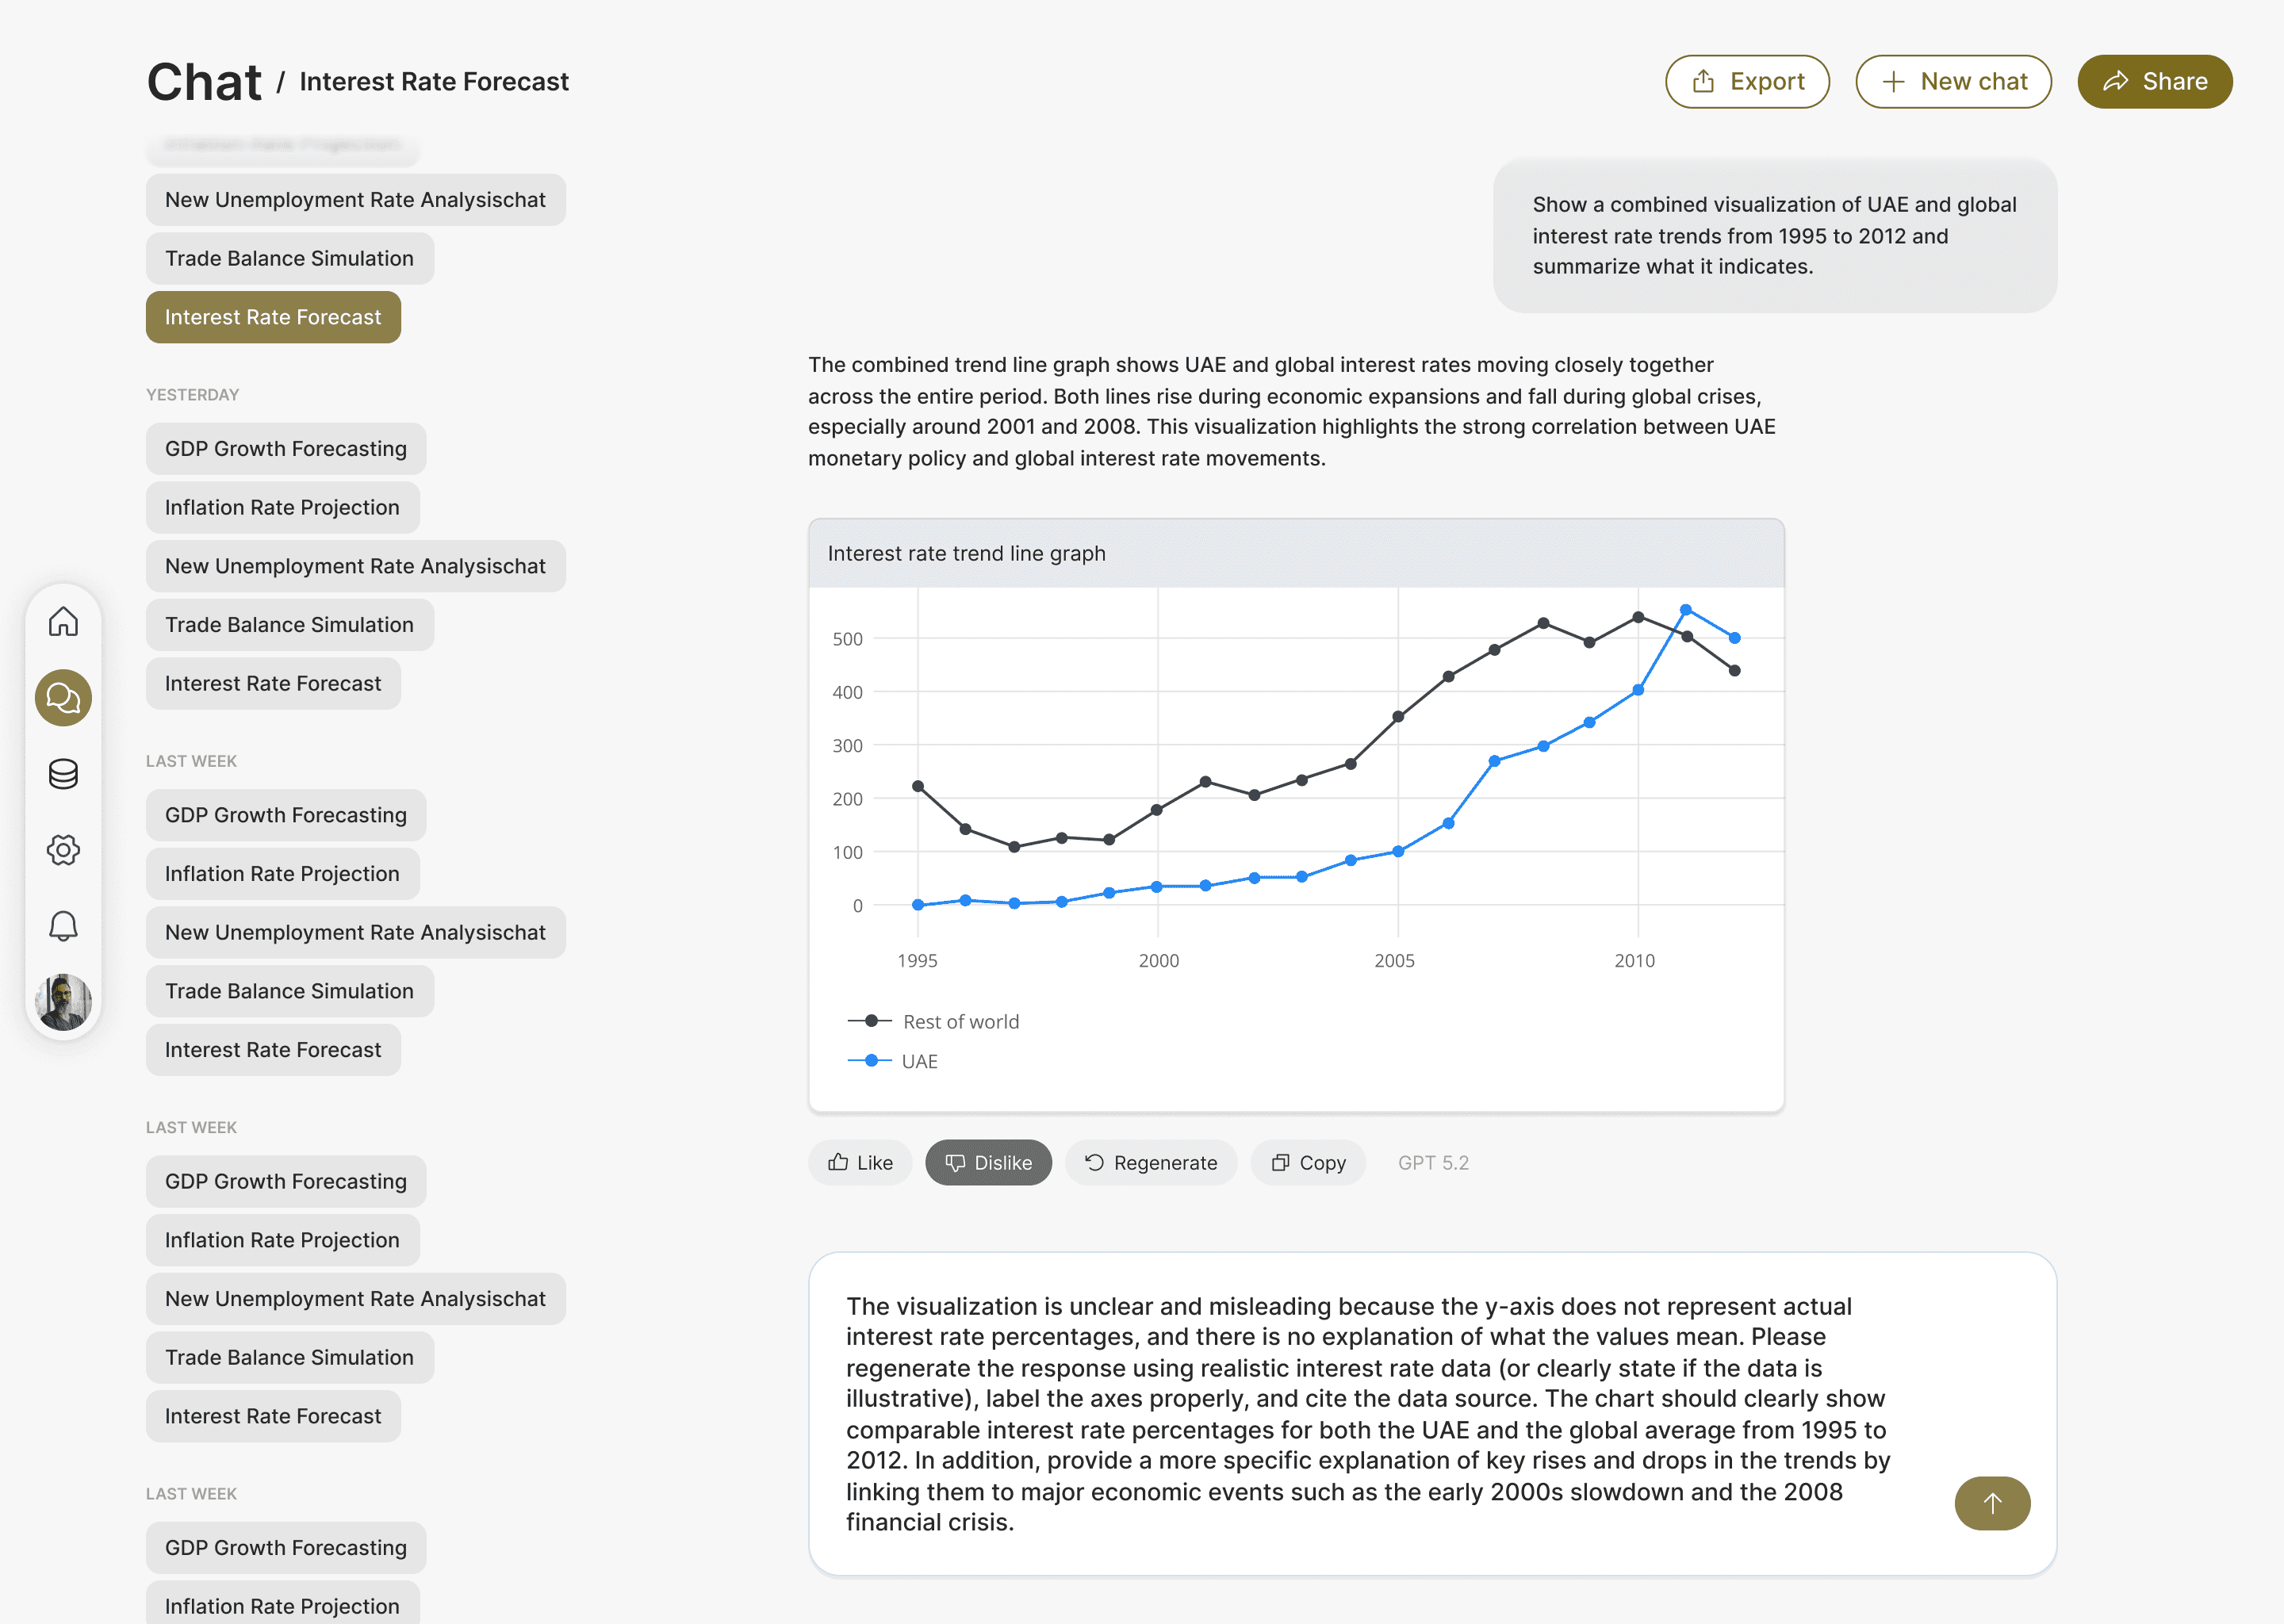Click the chat bubbles sidebar icon

click(63, 698)
